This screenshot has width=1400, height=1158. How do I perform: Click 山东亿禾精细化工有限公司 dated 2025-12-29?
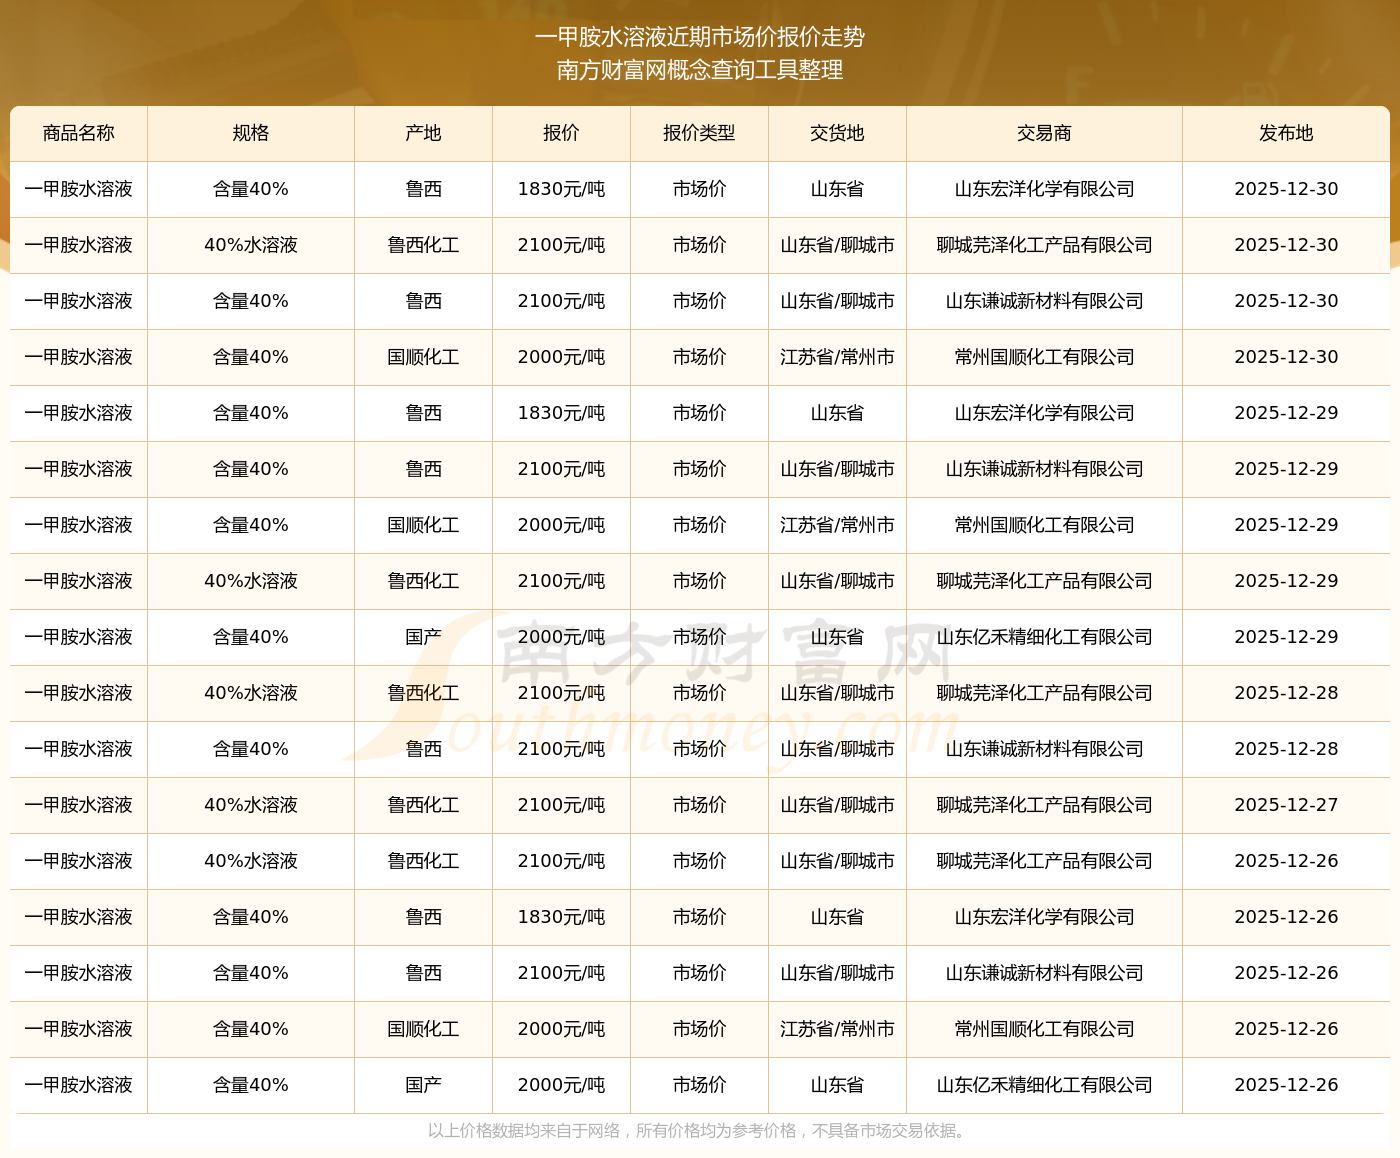(1044, 637)
